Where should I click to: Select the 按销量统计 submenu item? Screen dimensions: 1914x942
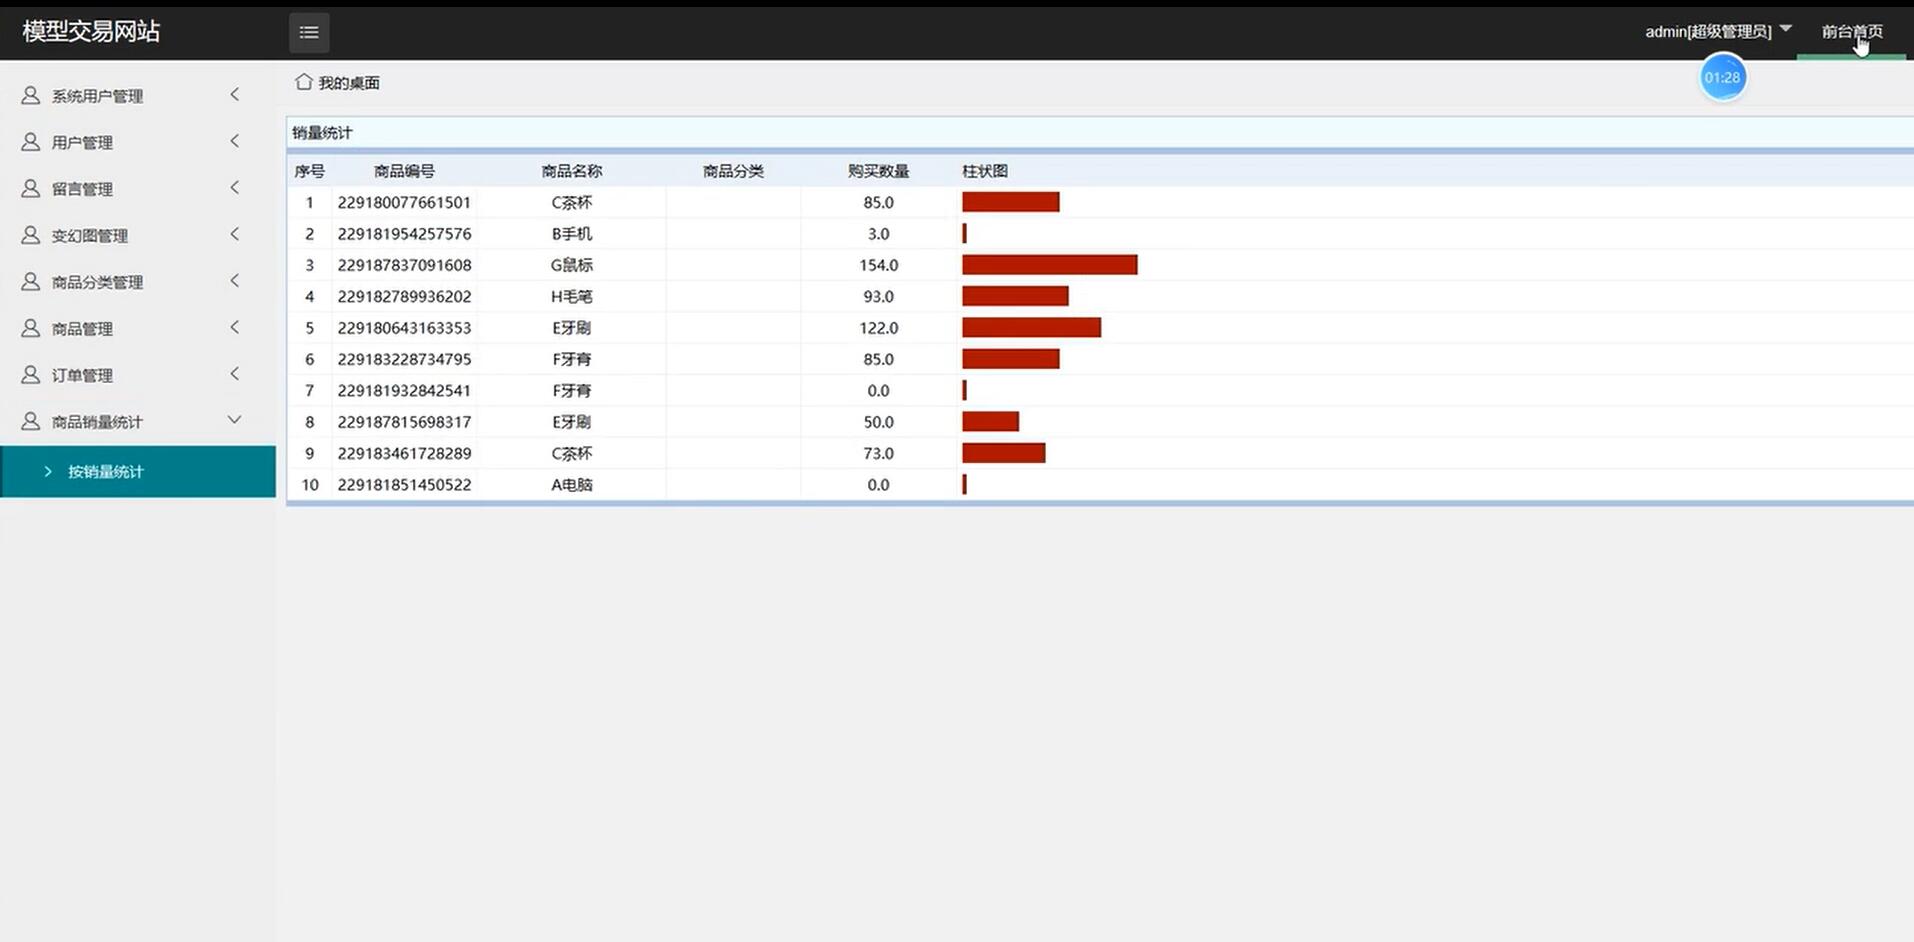(138, 471)
